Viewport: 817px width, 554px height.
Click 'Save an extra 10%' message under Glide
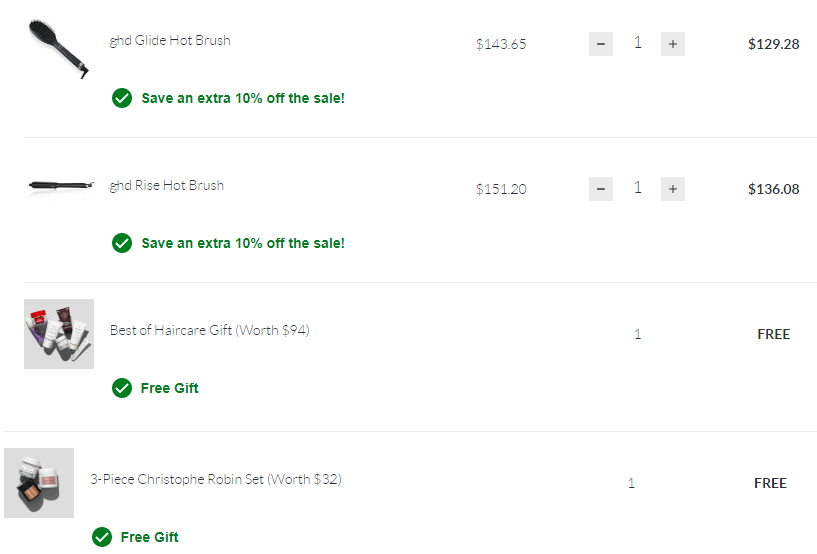click(243, 99)
